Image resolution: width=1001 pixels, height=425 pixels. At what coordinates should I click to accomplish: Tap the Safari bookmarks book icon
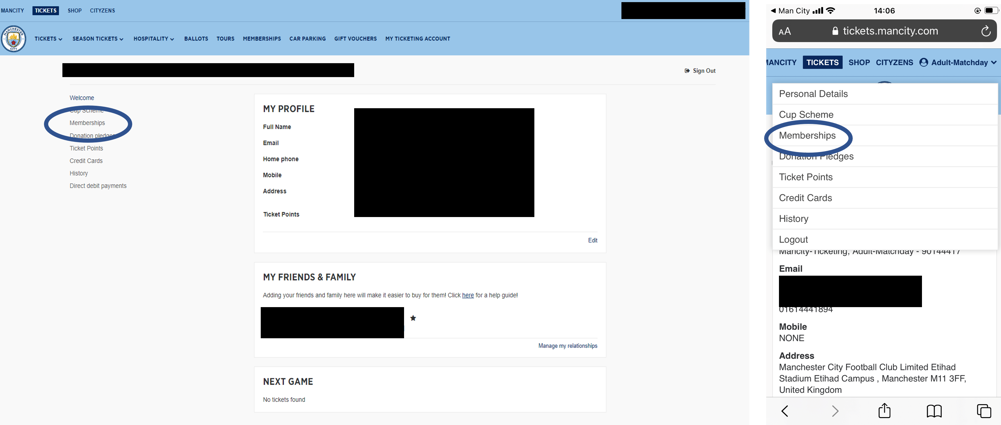pyautogui.click(x=934, y=411)
